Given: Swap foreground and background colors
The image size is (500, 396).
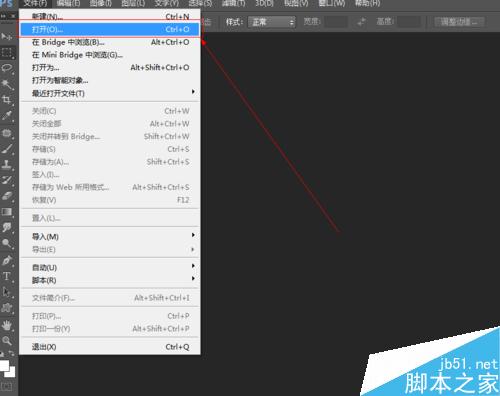Looking at the screenshot, I should [12, 353].
